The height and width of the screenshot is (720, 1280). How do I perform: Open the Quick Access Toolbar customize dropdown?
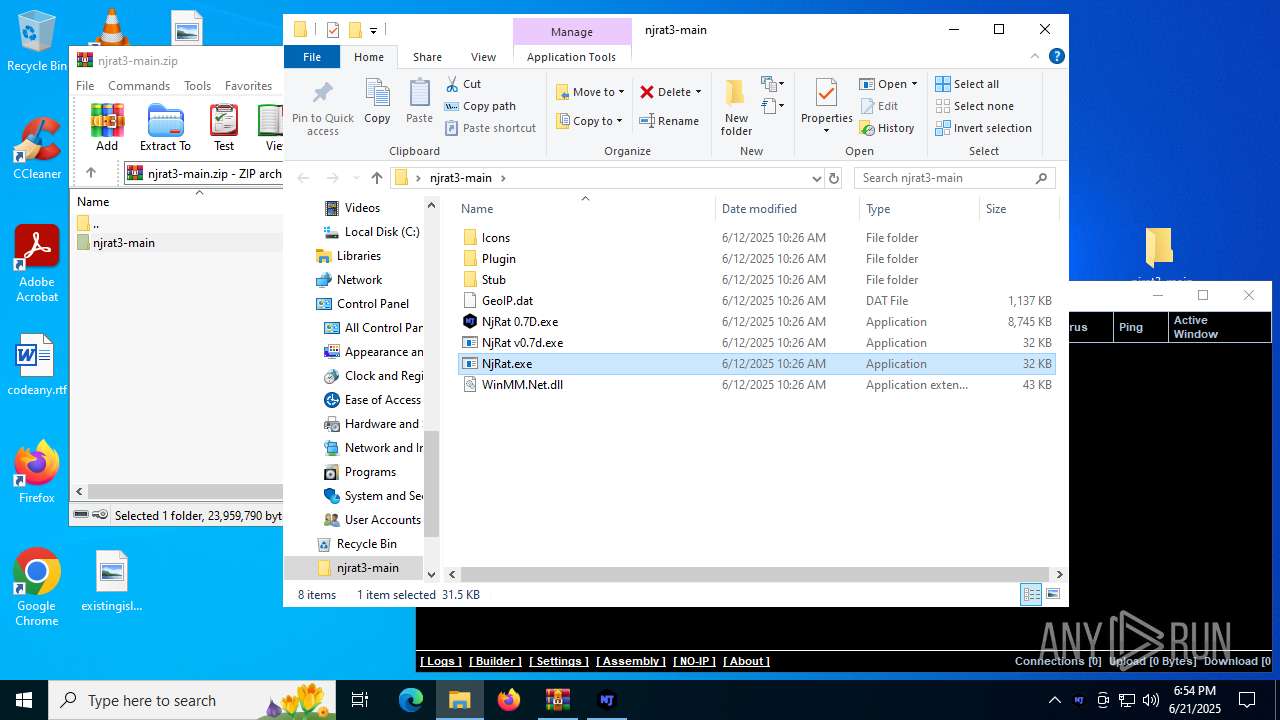pyautogui.click(x=373, y=31)
